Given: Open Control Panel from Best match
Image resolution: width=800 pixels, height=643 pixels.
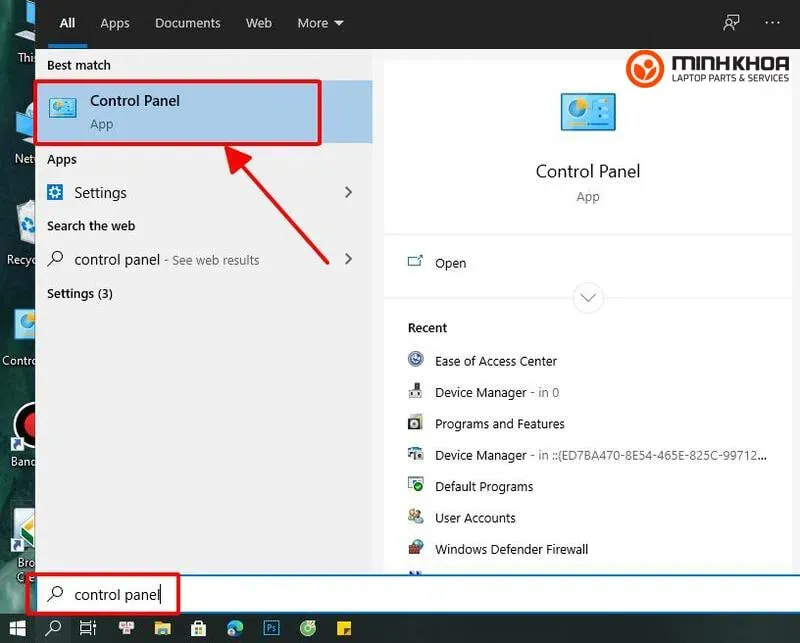Looking at the screenshot, I should [x=177, y=111].
